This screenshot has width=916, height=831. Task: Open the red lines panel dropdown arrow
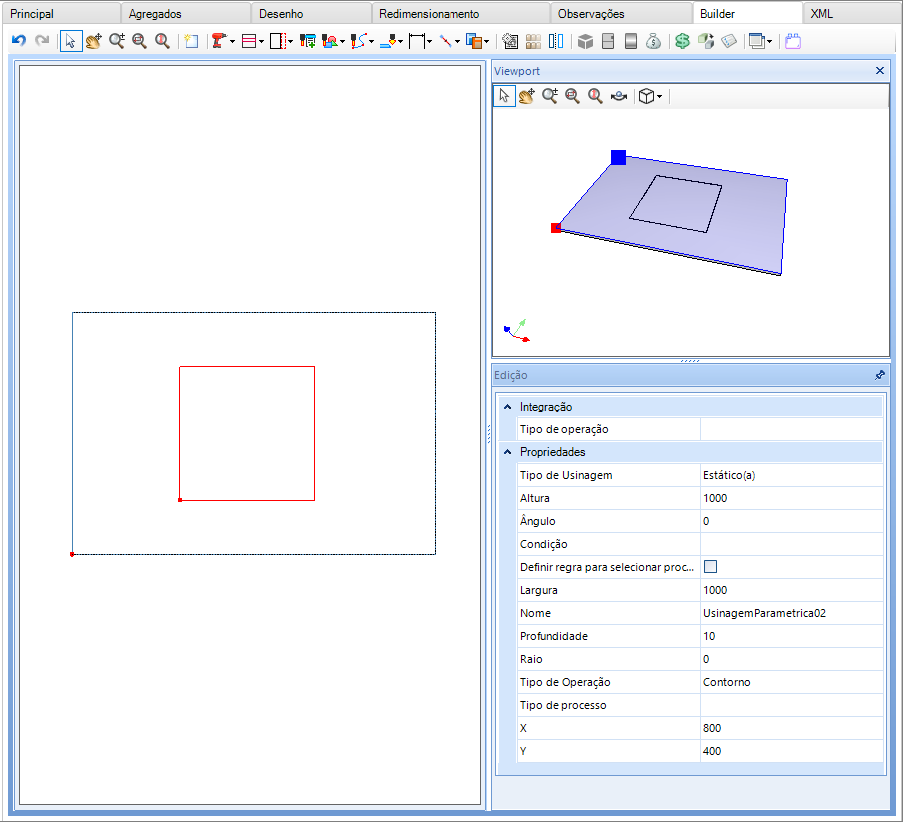point(262,42)
